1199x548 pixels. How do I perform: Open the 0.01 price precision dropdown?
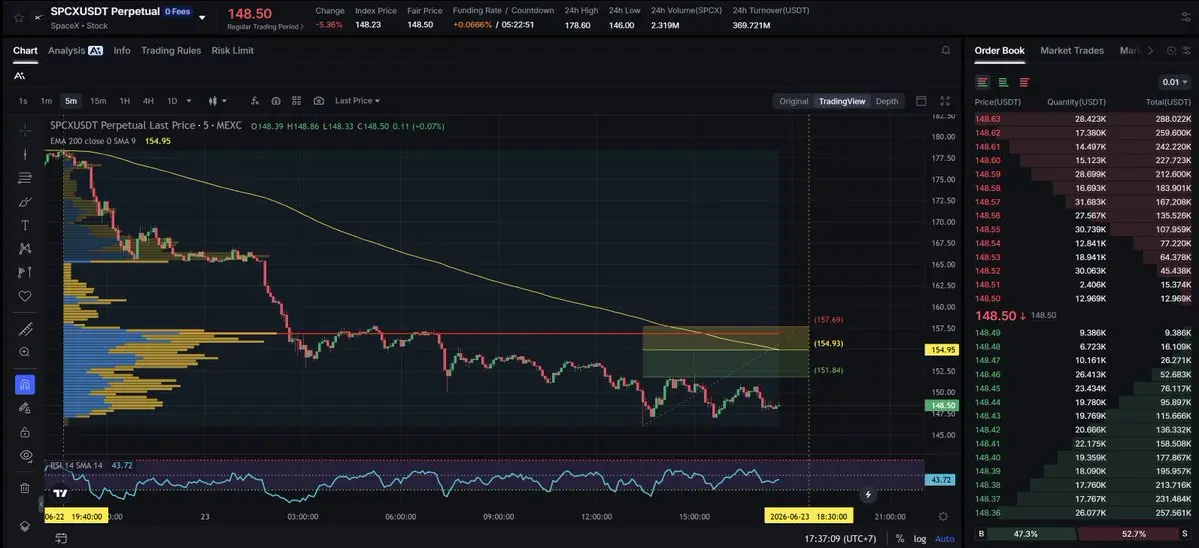click(x=1175, y=82)
